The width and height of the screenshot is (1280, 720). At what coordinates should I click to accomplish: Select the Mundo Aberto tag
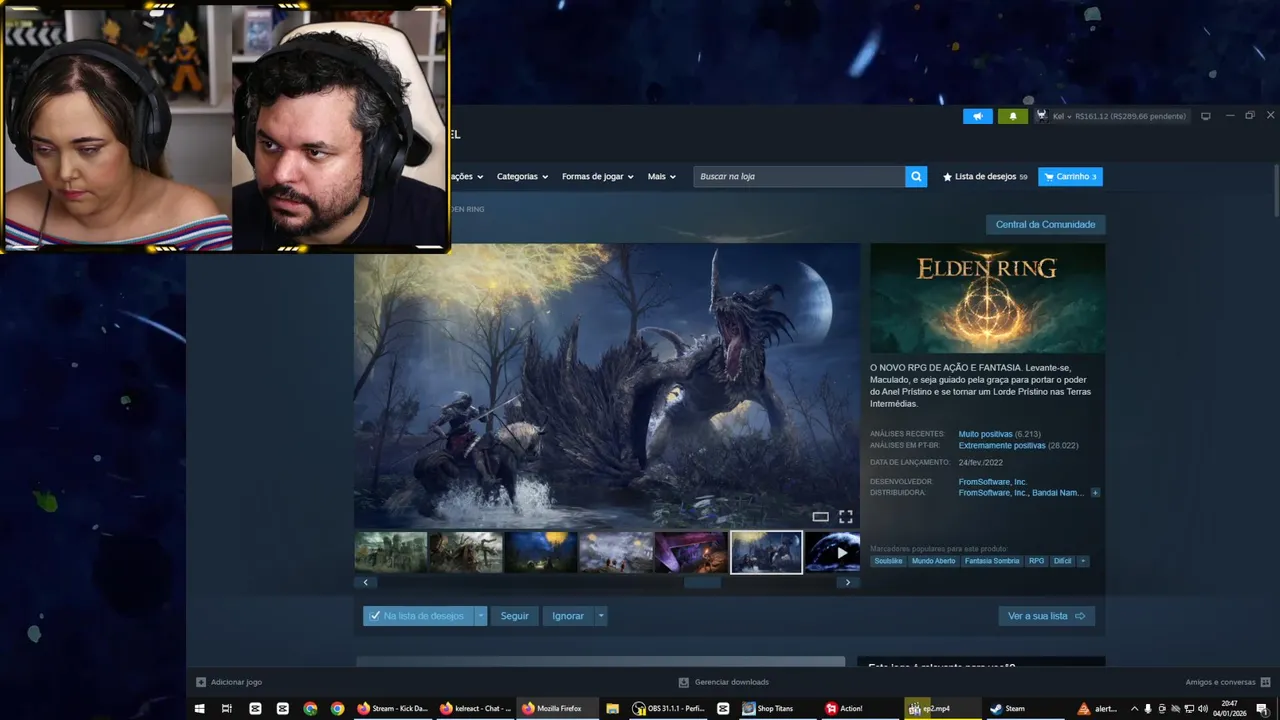[x=933, y=561]
